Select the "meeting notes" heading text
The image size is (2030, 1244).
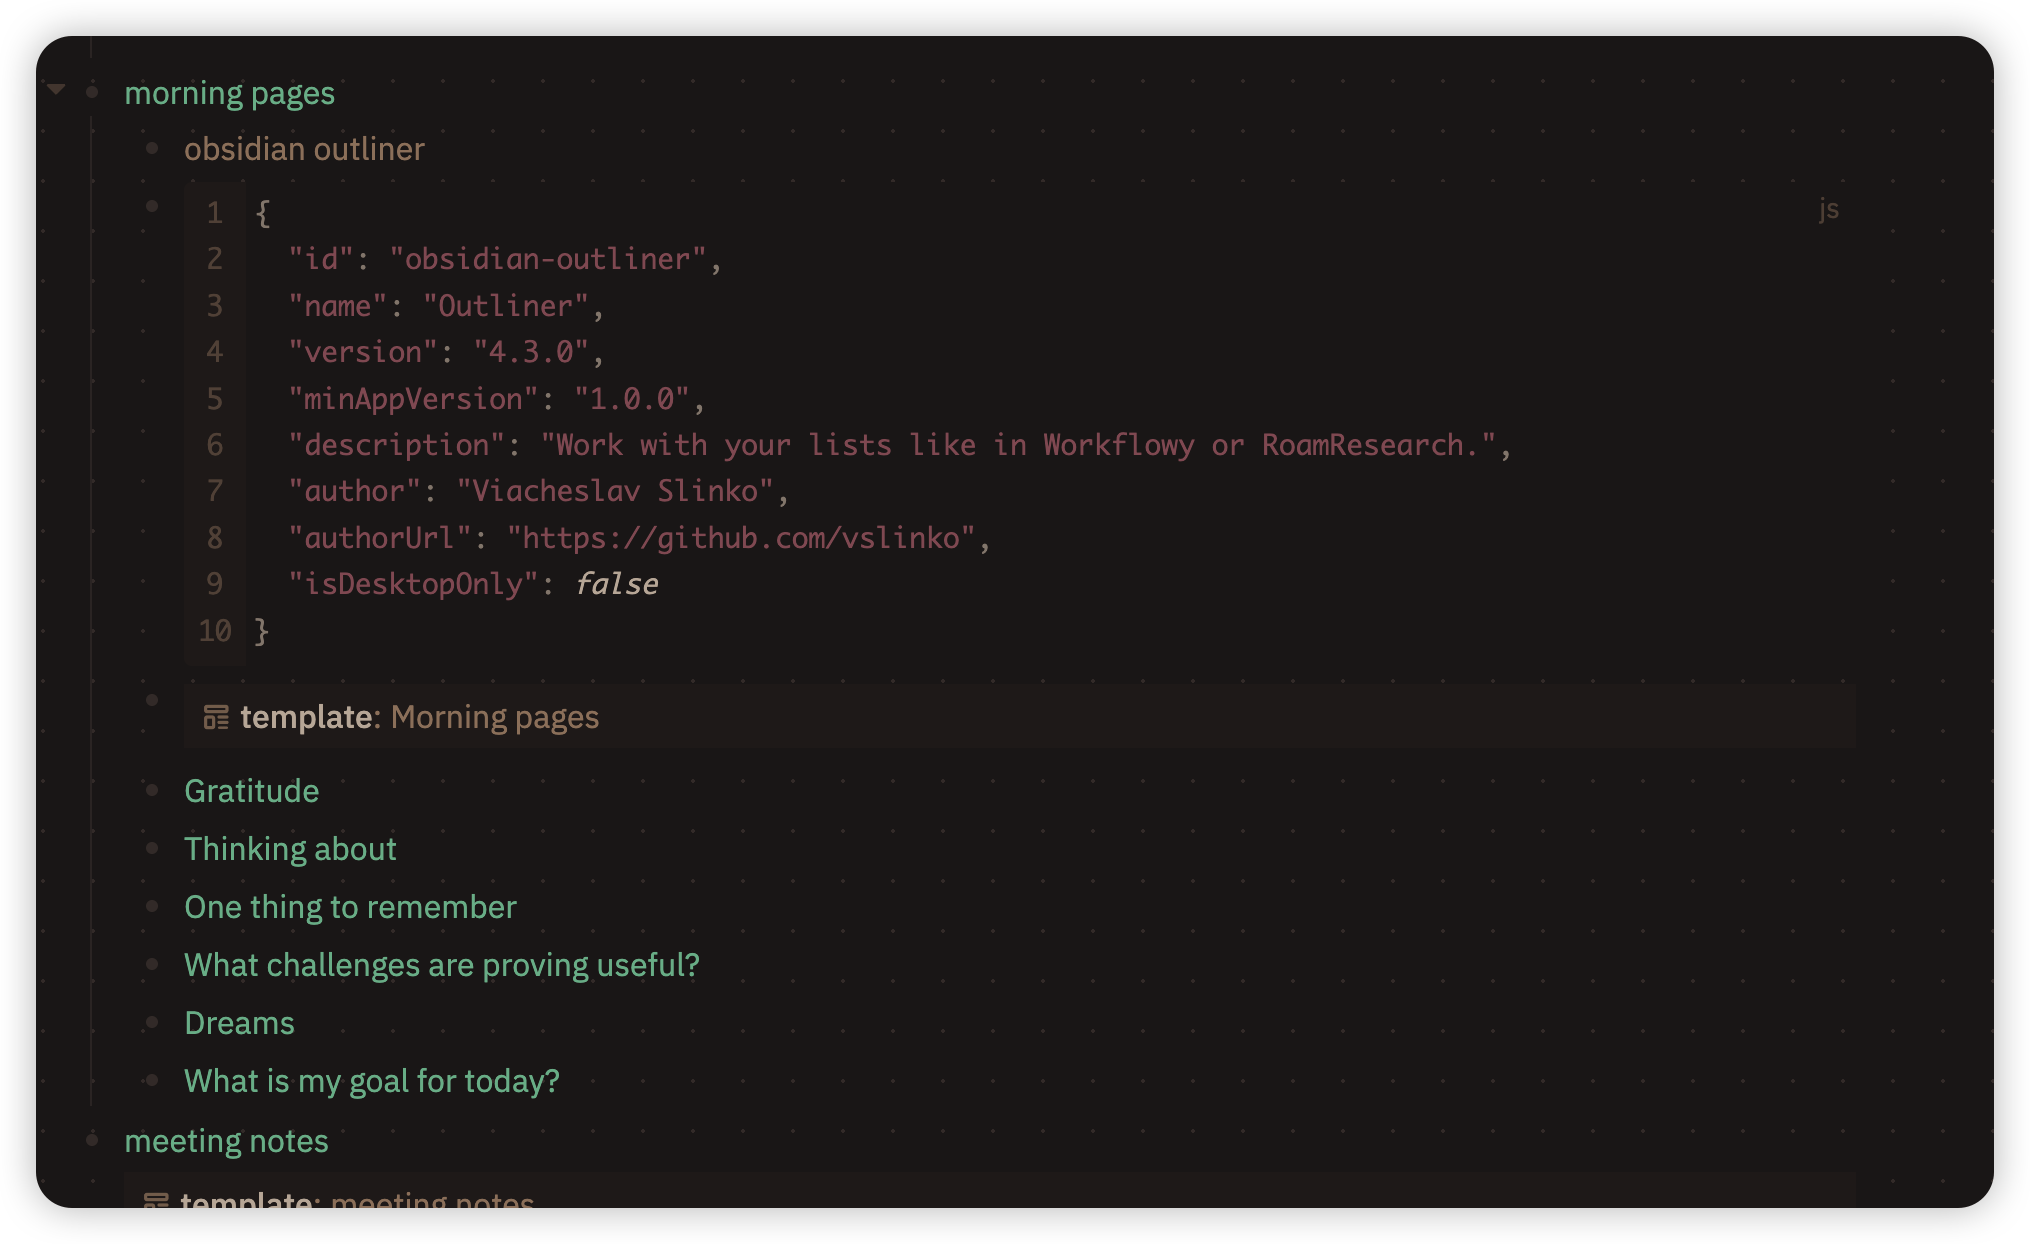226,1141
